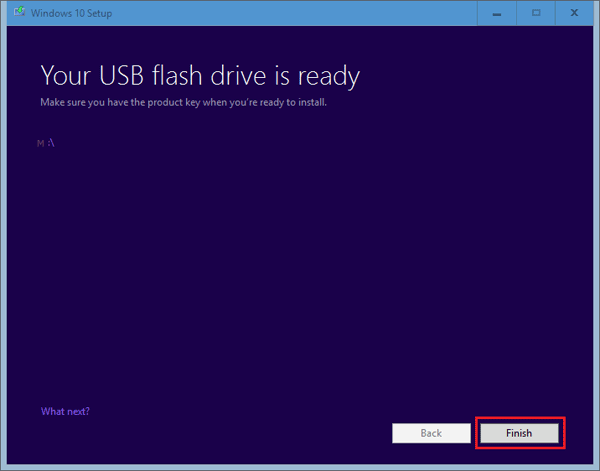Screen dimensions: 600x471
Task: Open the 'What next?' link
Action: [65, 411]
